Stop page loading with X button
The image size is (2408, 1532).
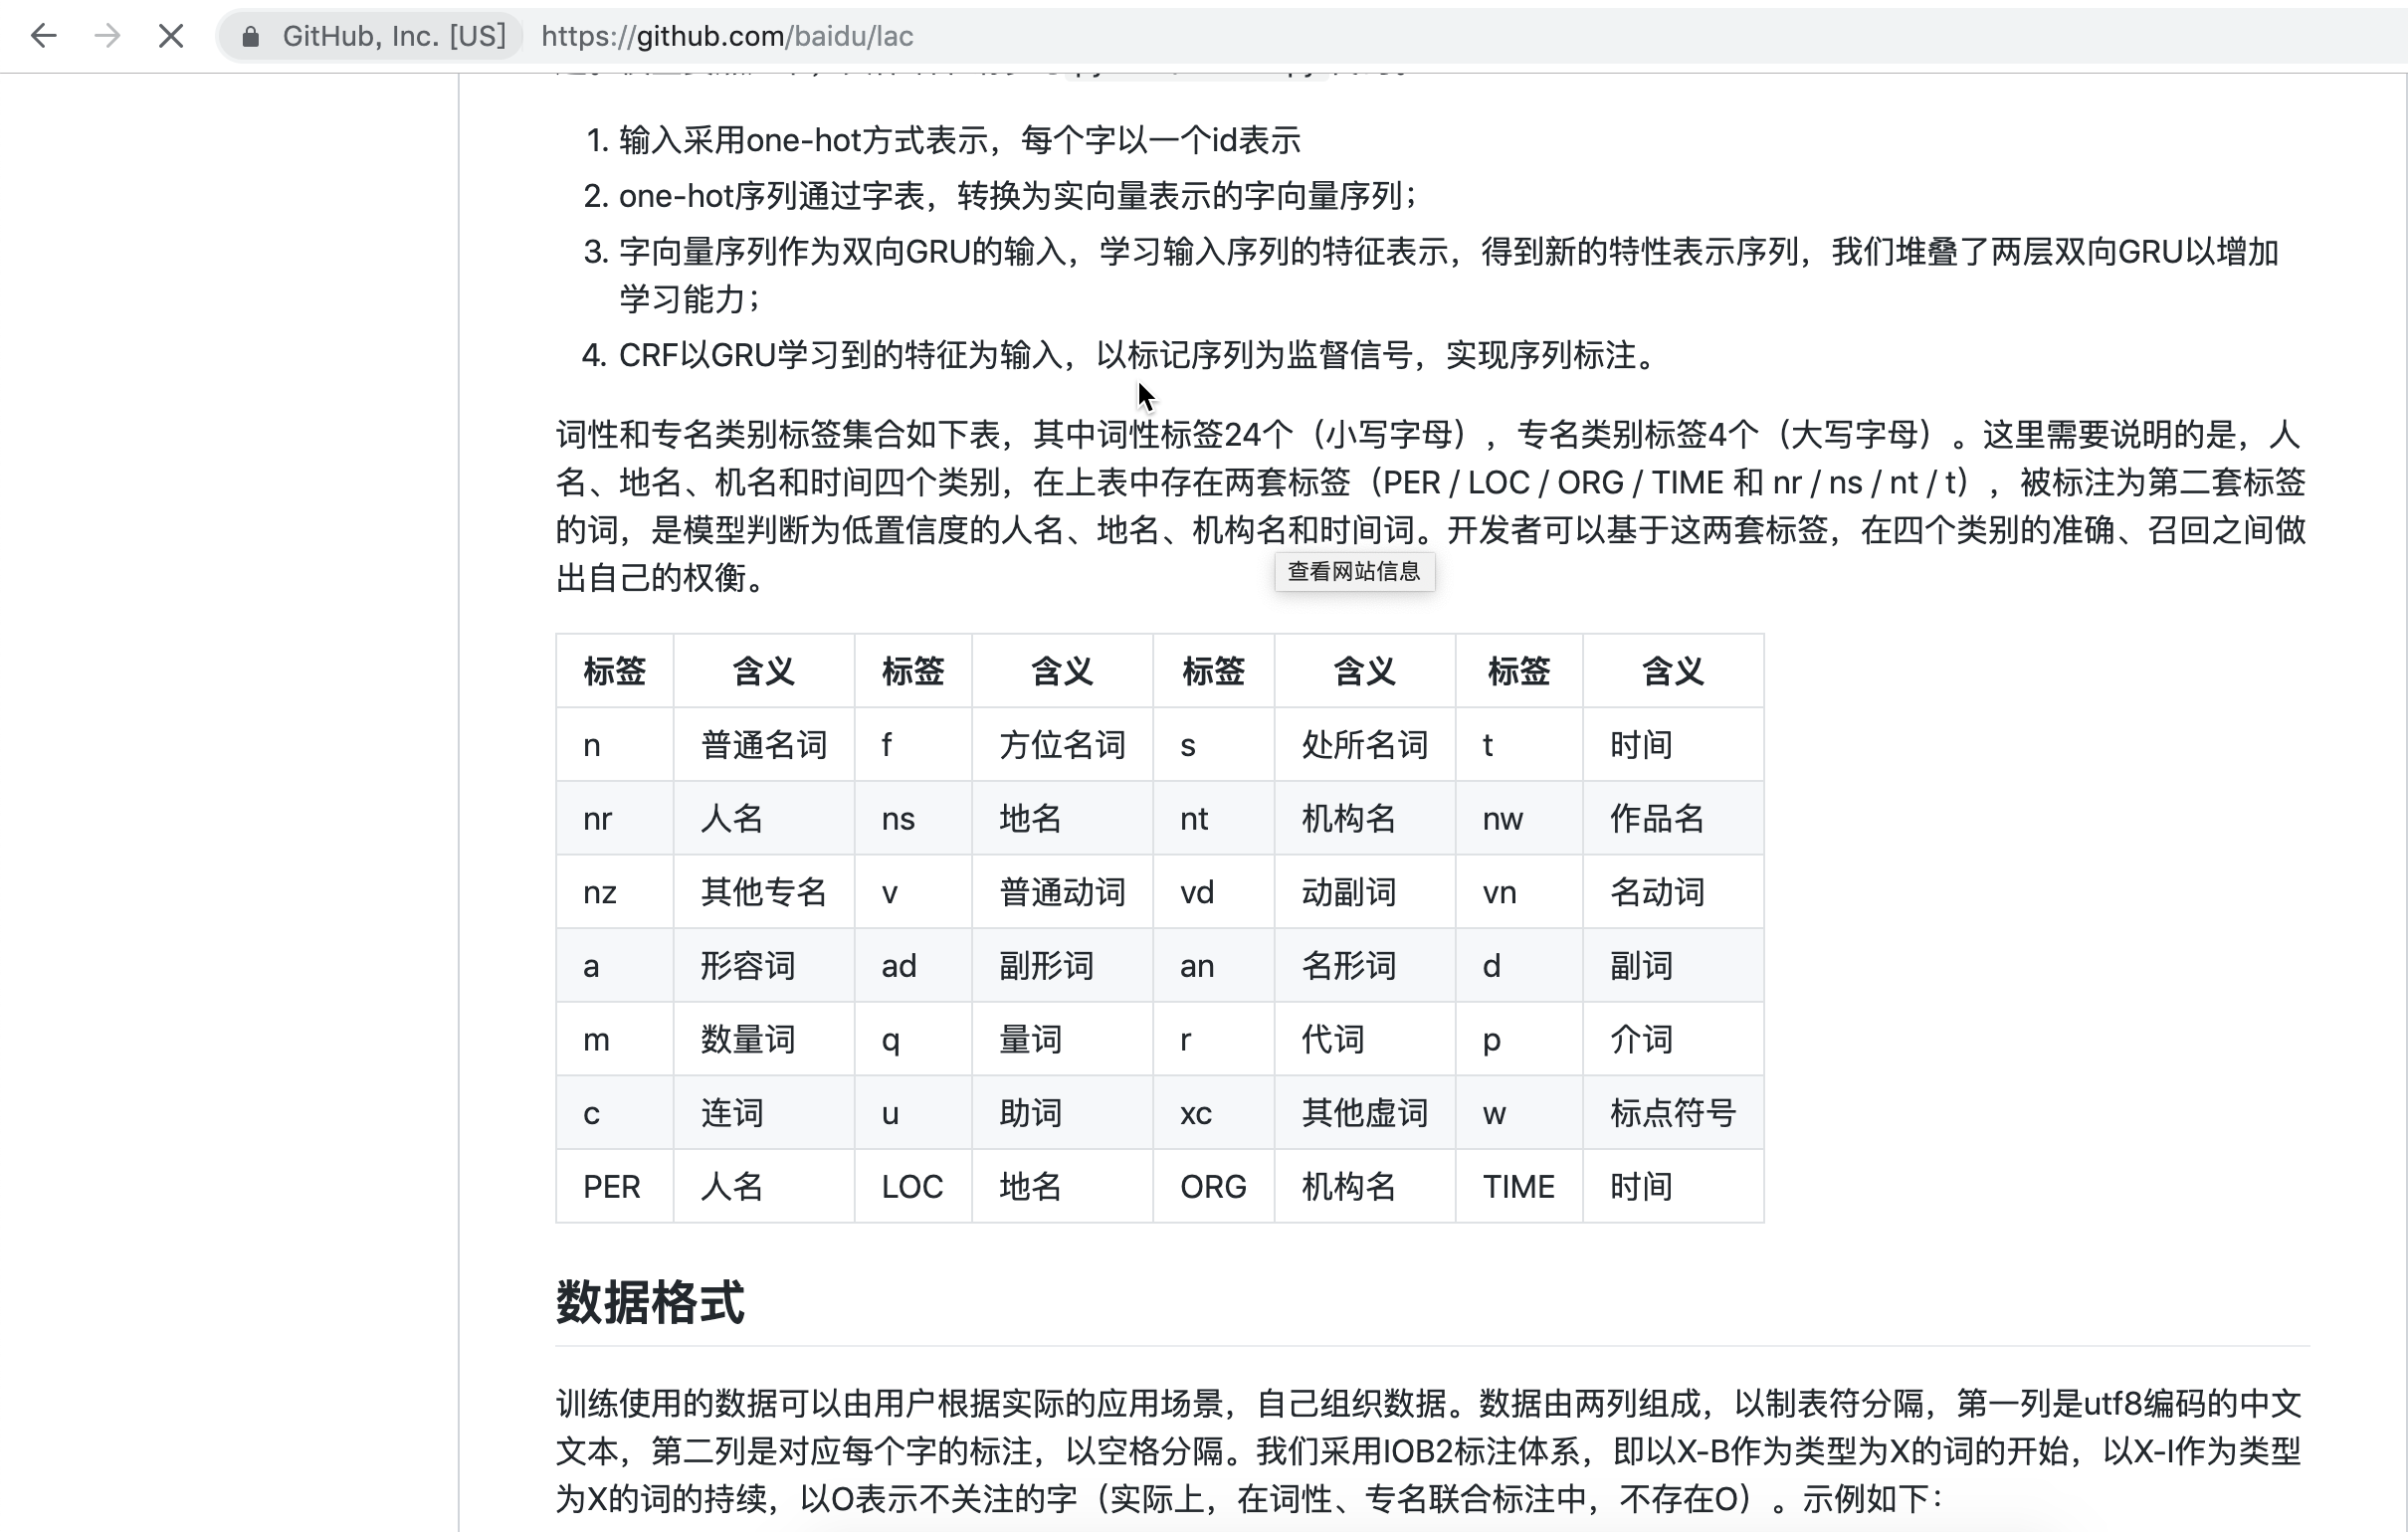point(171,37)
